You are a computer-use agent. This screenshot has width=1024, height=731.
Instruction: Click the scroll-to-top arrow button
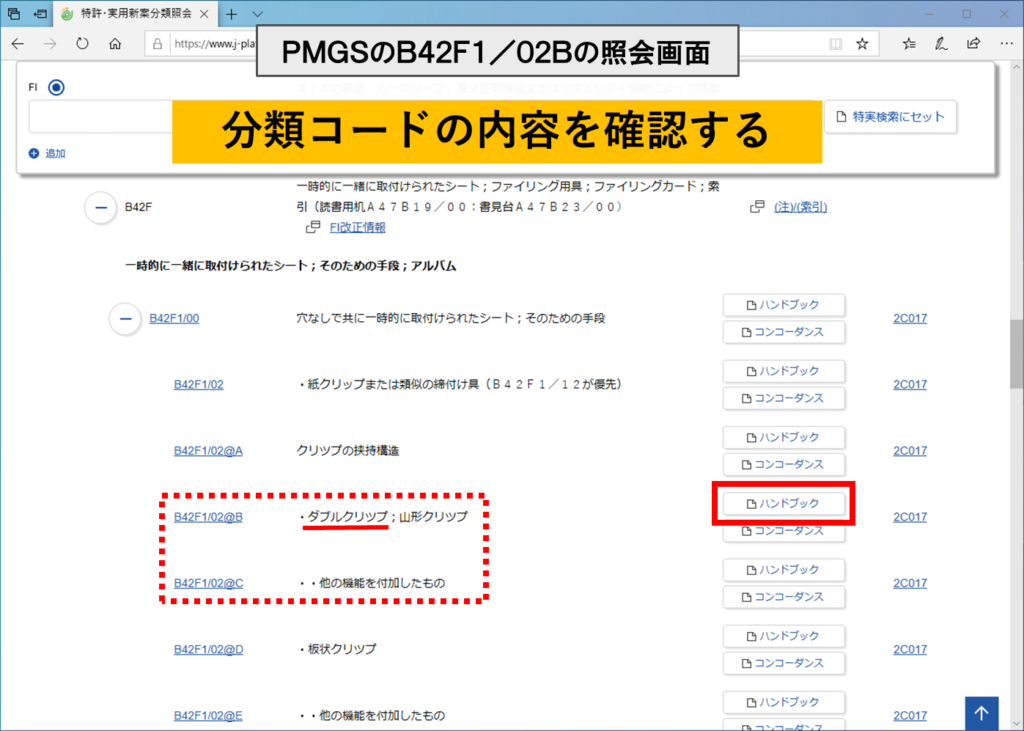(981, 713)
